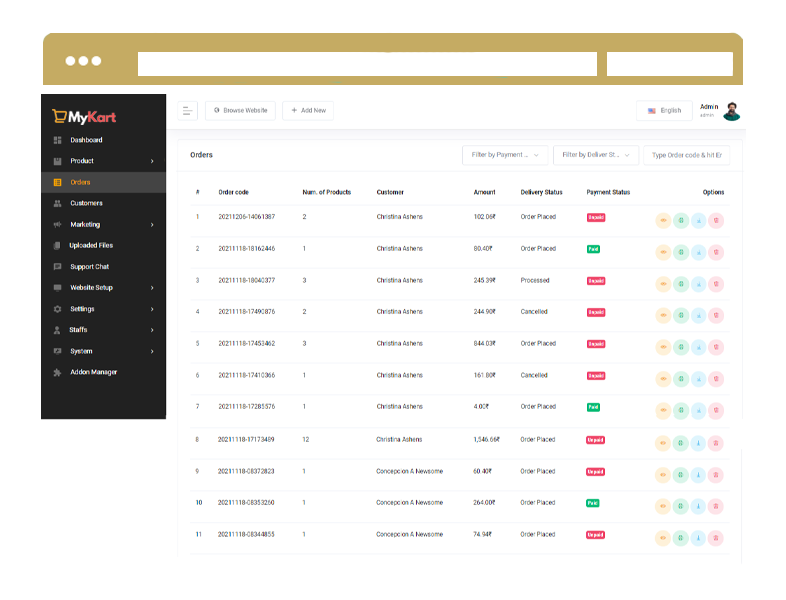786x600 pixels.
Task: Open the Filter by Delivery Status dropdown
Action: coord(595,155)
